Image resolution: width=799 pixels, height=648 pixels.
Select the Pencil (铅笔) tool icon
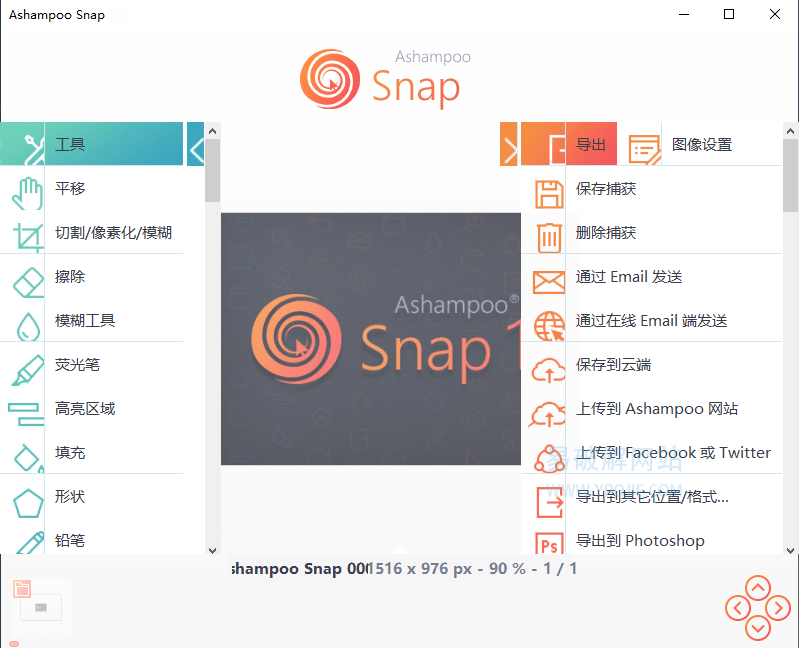(30, 543)
